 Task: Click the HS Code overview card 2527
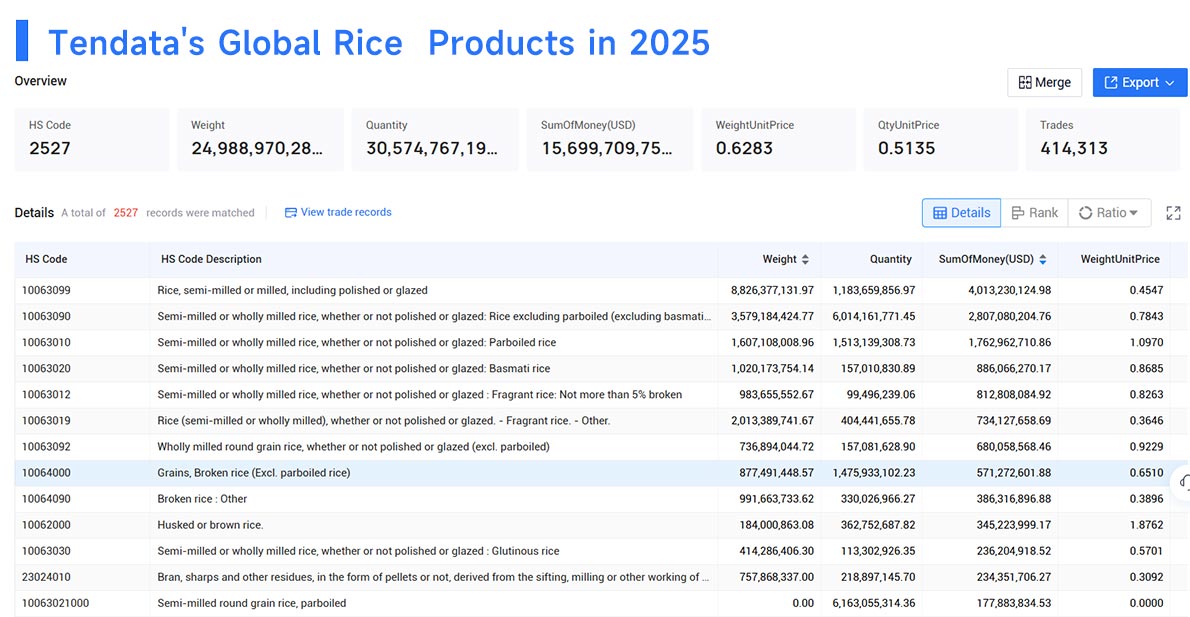point(91,139)
